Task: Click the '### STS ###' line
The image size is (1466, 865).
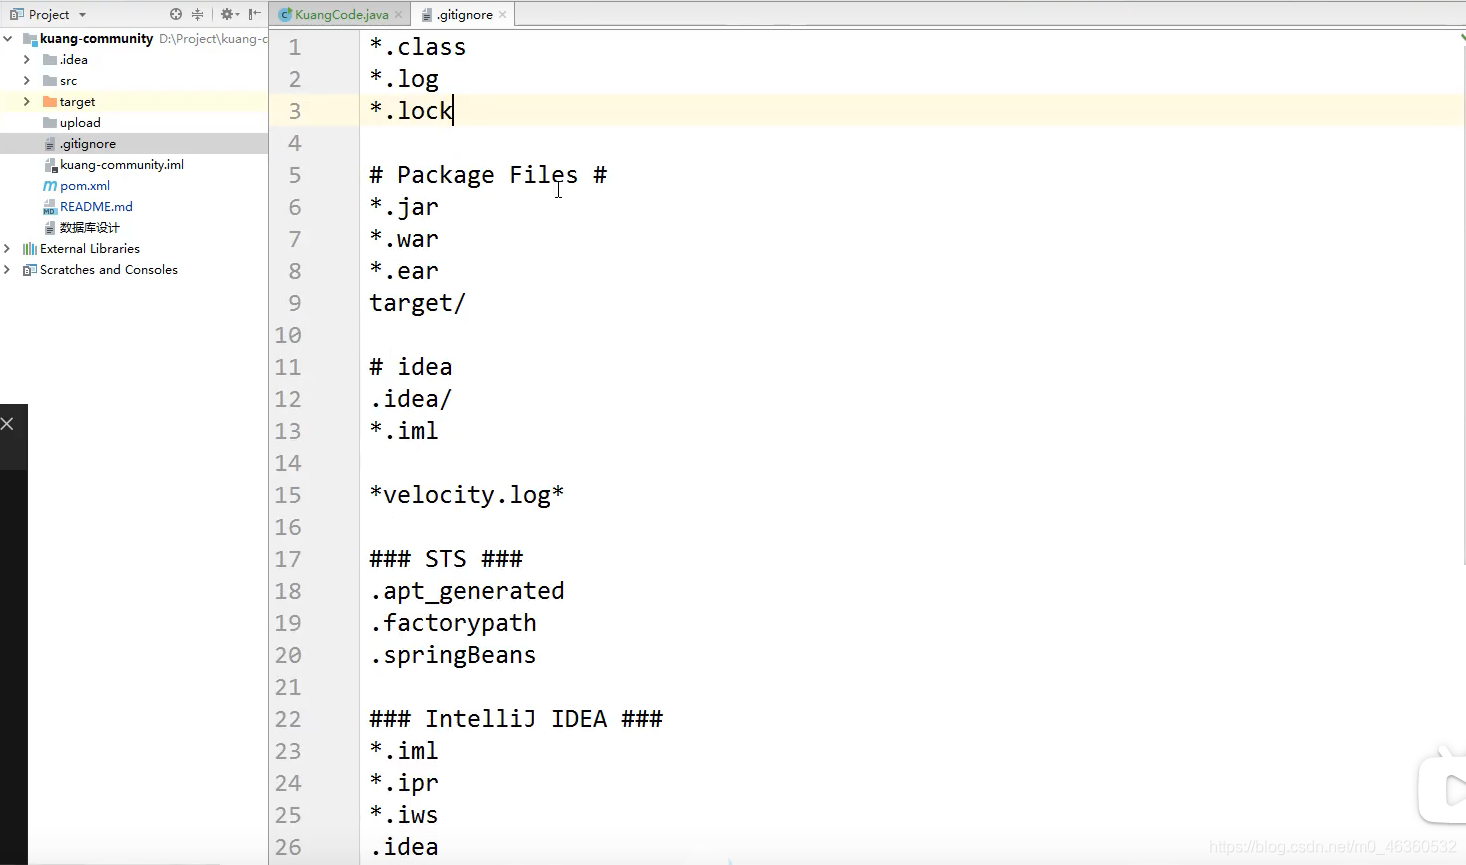Action: coord(446,559)
